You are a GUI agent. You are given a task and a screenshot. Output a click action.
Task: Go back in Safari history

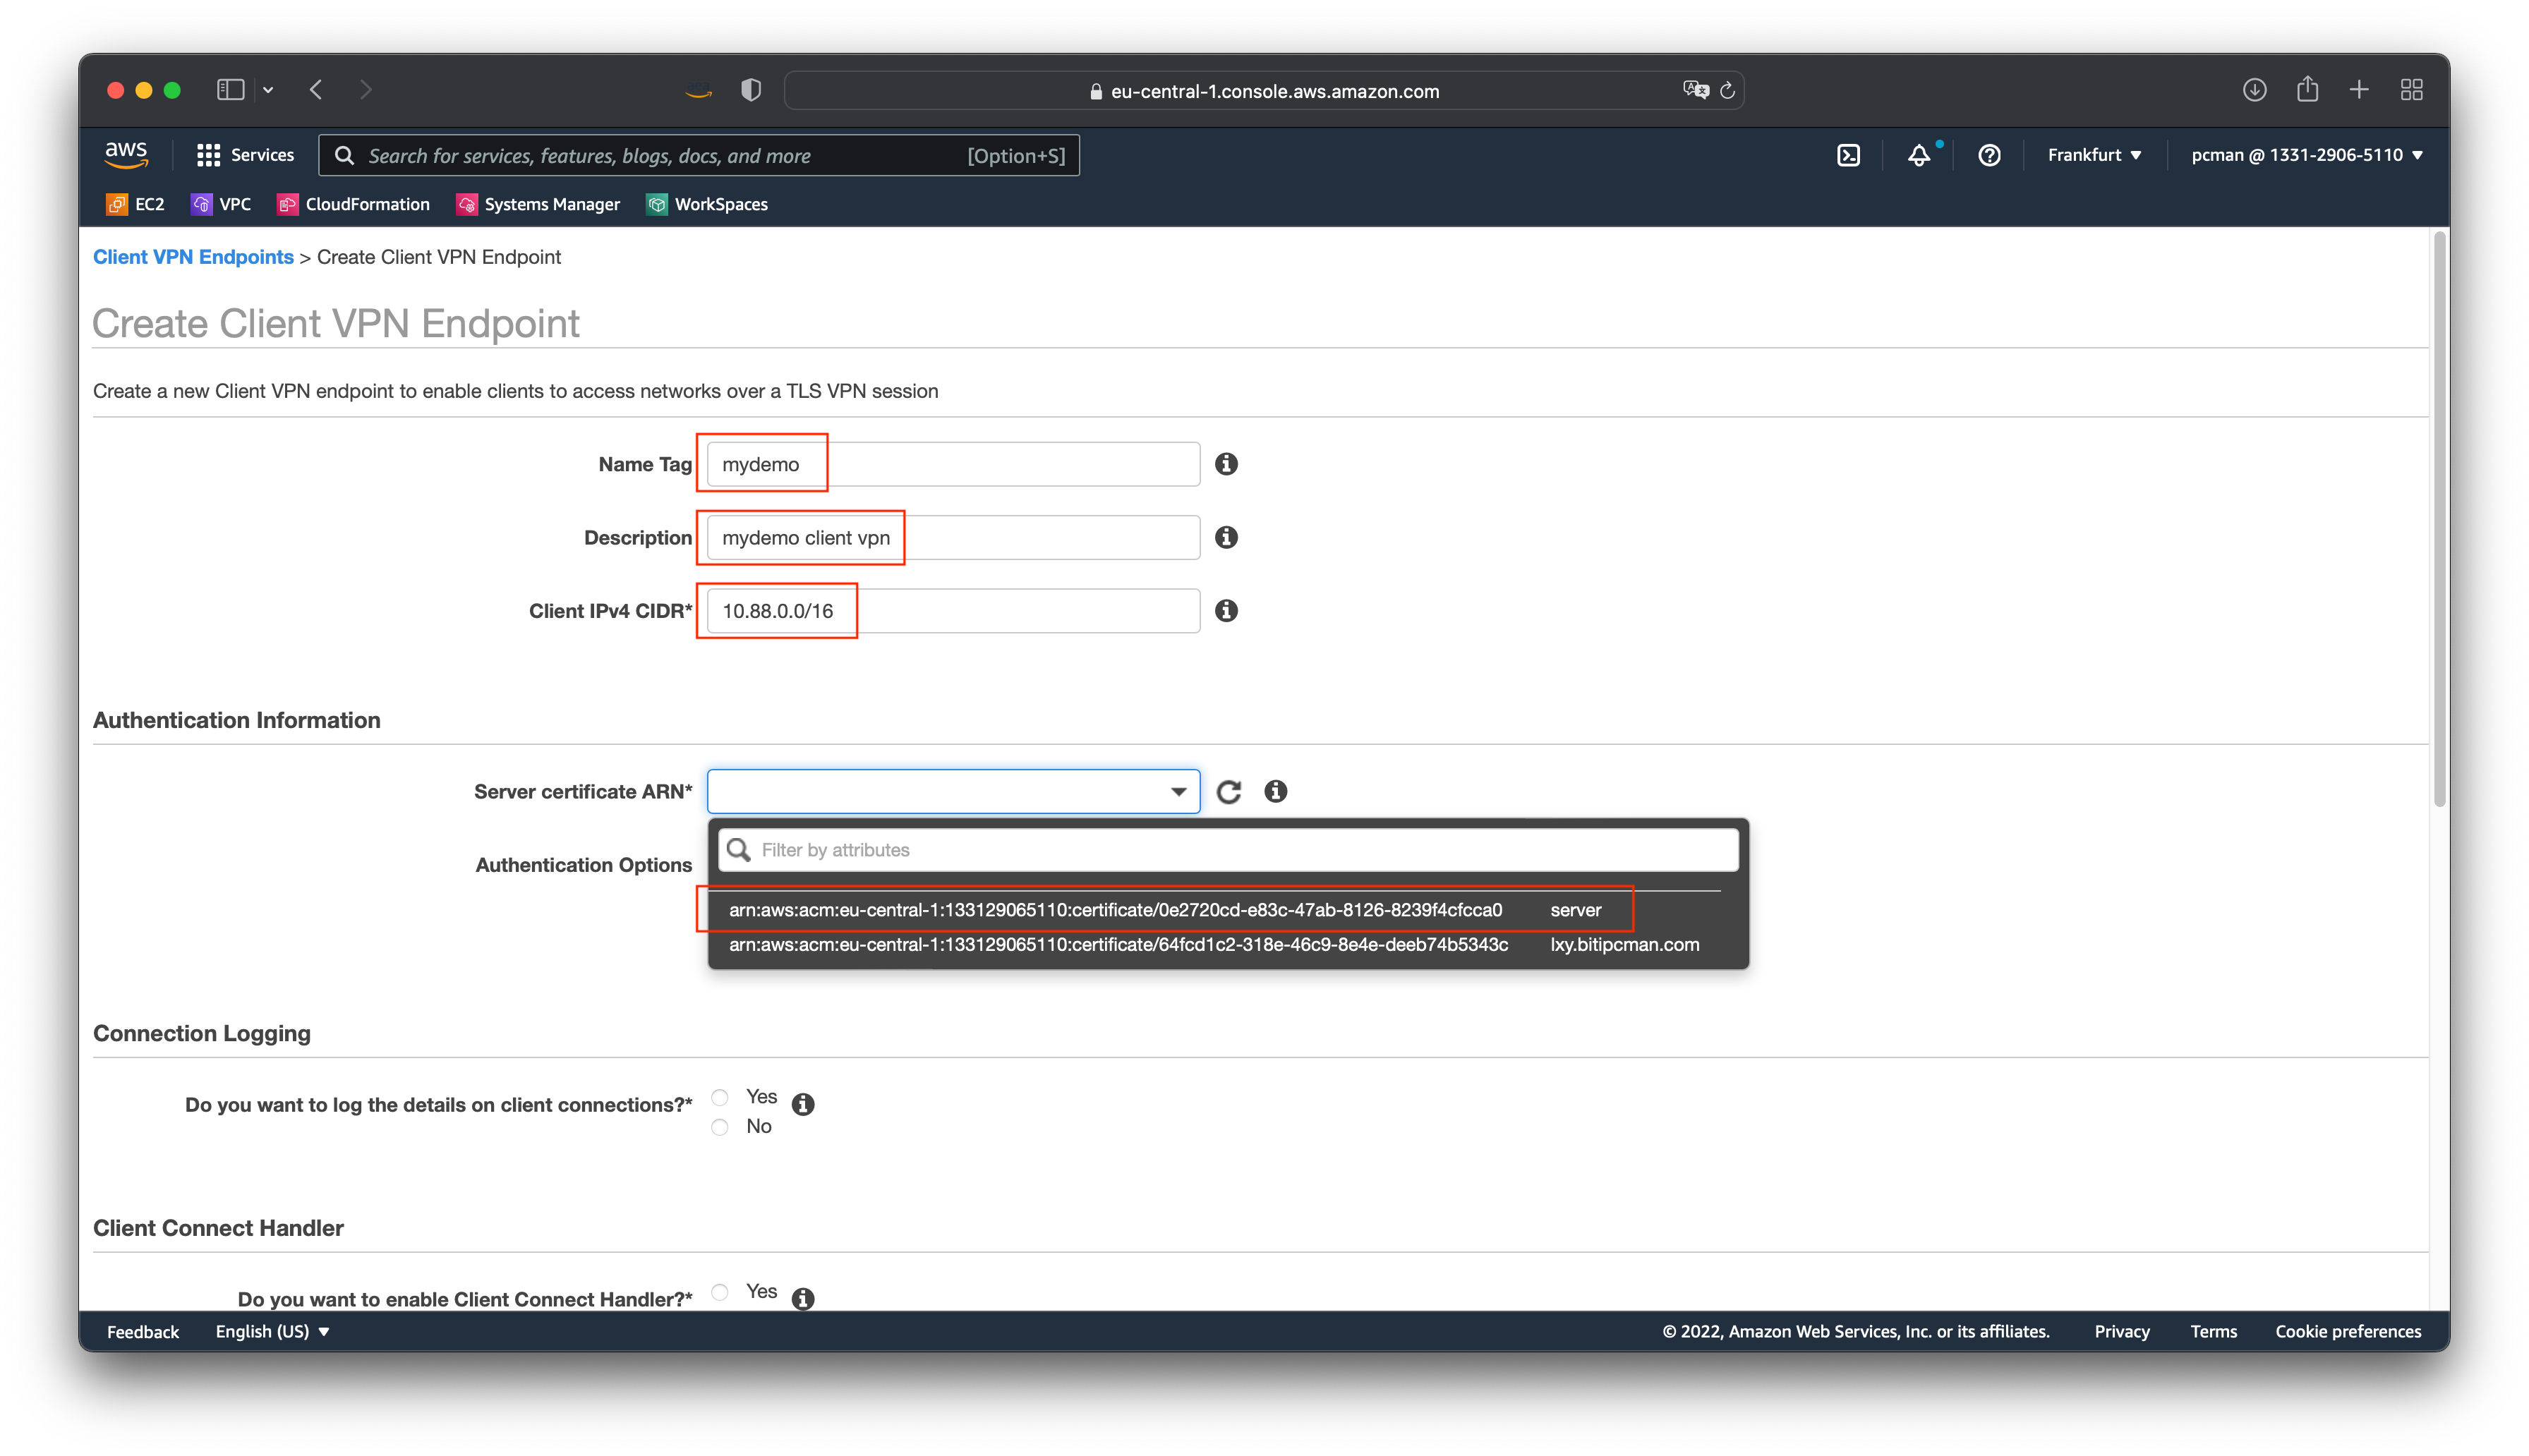pos(316,90)
